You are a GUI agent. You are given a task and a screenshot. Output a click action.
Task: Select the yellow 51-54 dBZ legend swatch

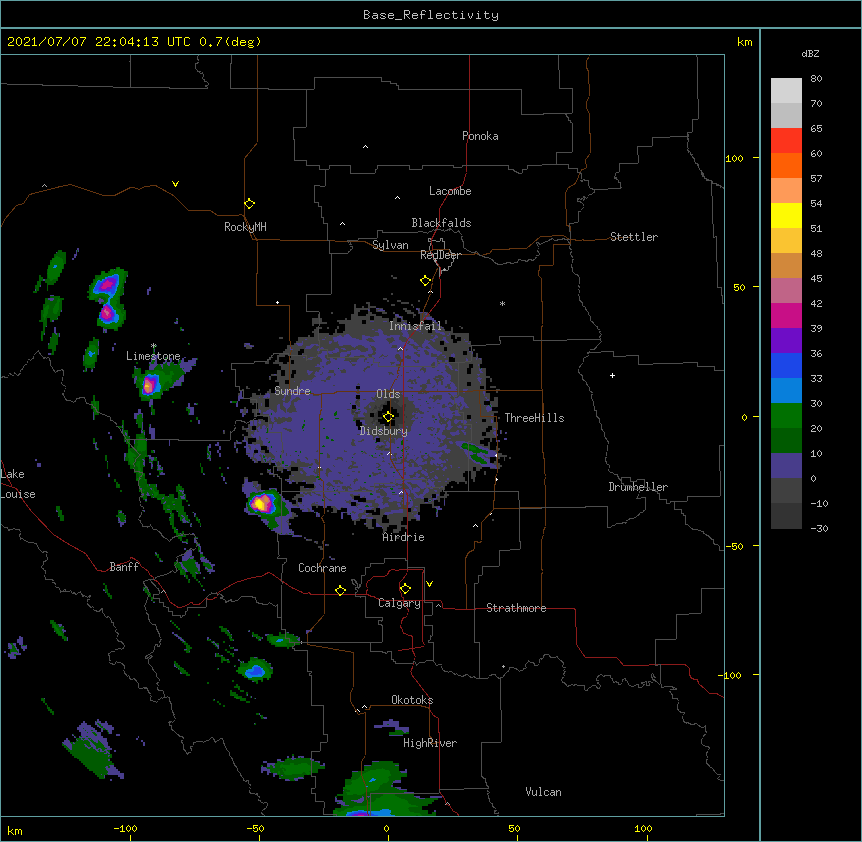pyautogui.click(x=786, y=215)
